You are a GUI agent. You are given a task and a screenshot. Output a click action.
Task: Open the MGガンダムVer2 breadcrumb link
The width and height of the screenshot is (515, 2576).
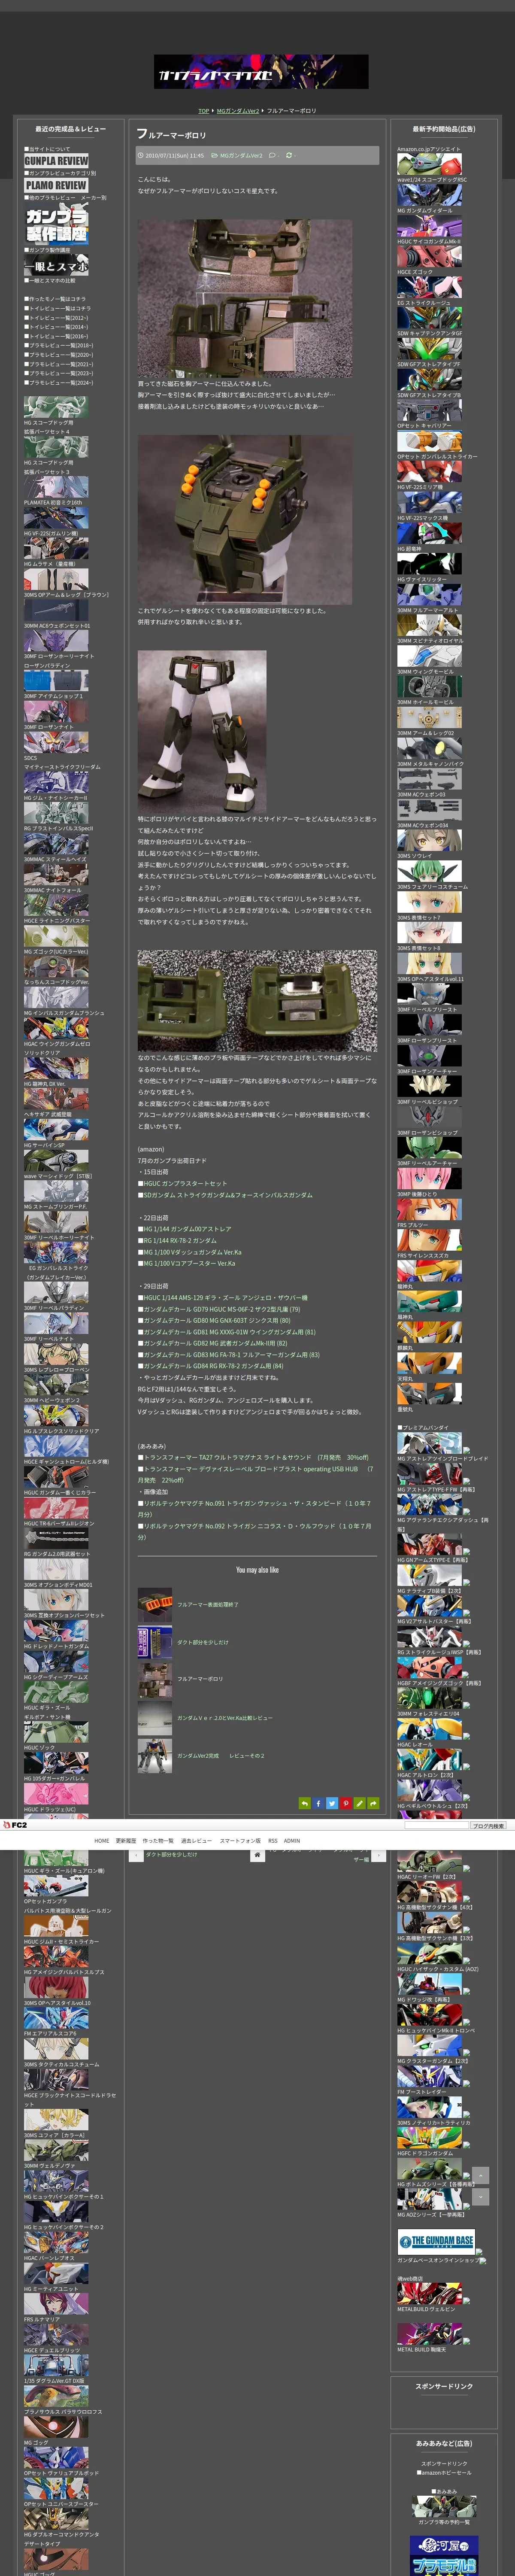tap(238, 111)
